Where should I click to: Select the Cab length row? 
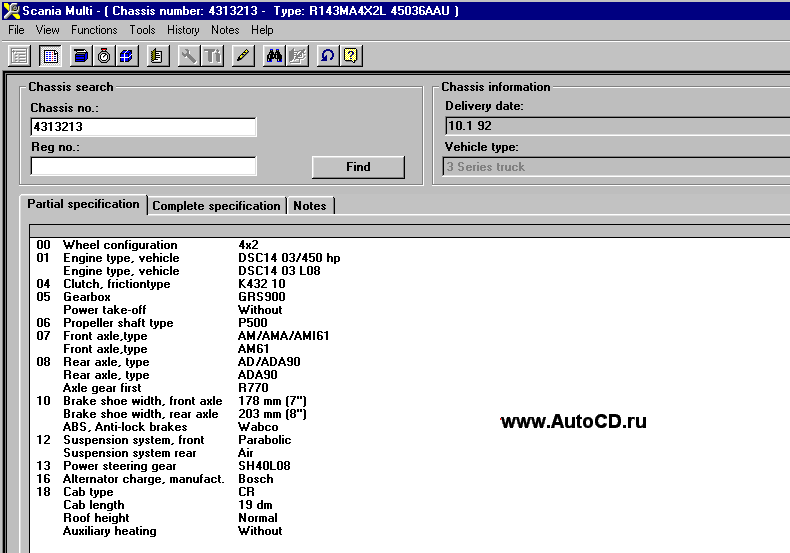411,505
